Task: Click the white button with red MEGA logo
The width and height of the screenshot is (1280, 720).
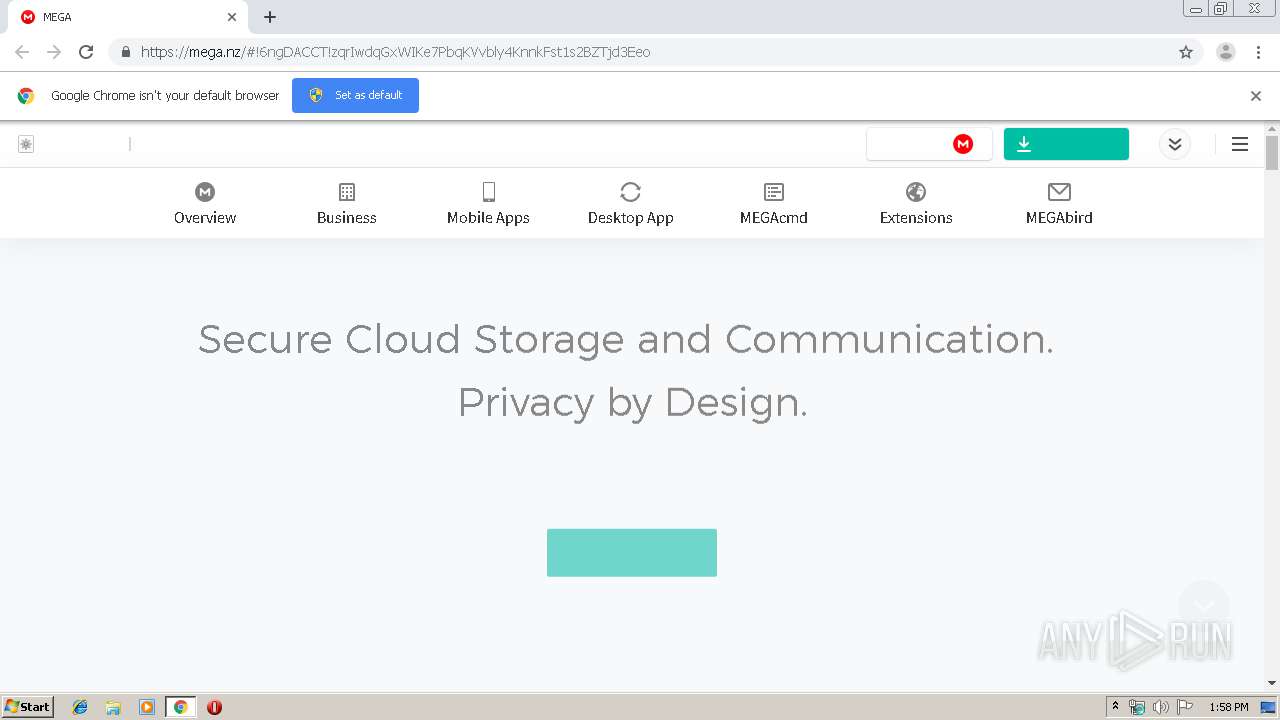Action: click(929, 144)
